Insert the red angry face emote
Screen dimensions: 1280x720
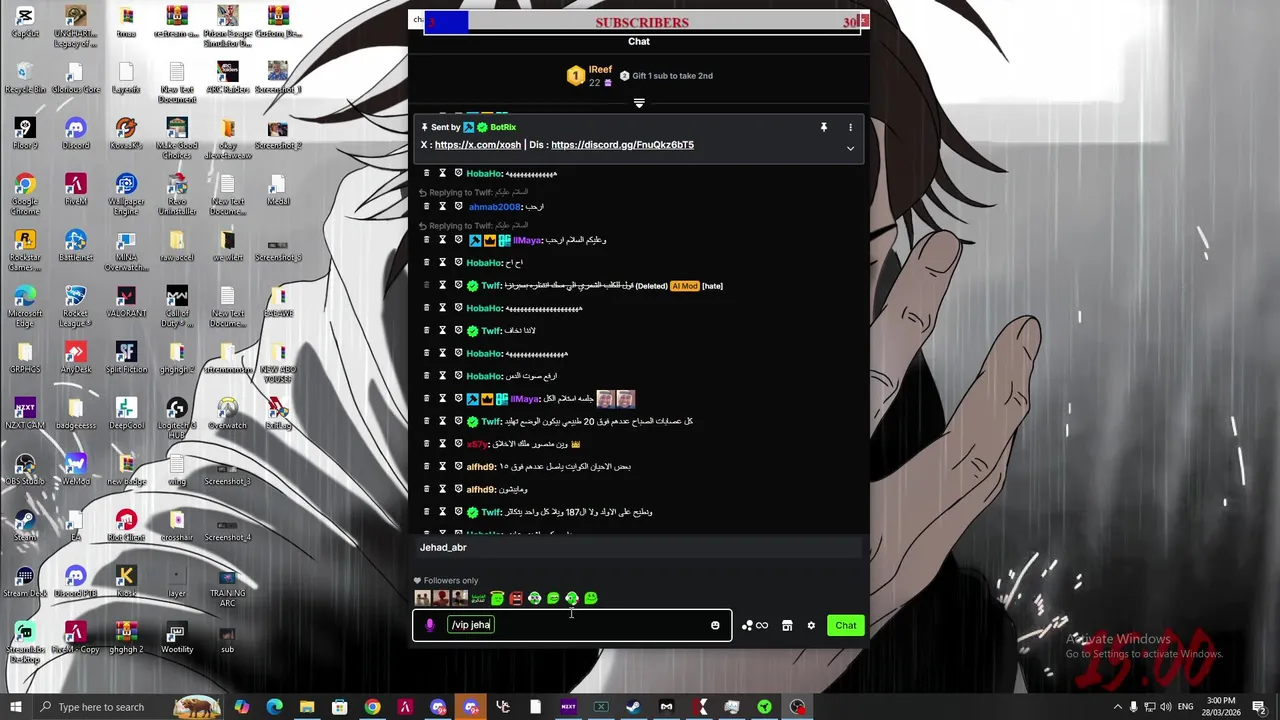[516, 598]
